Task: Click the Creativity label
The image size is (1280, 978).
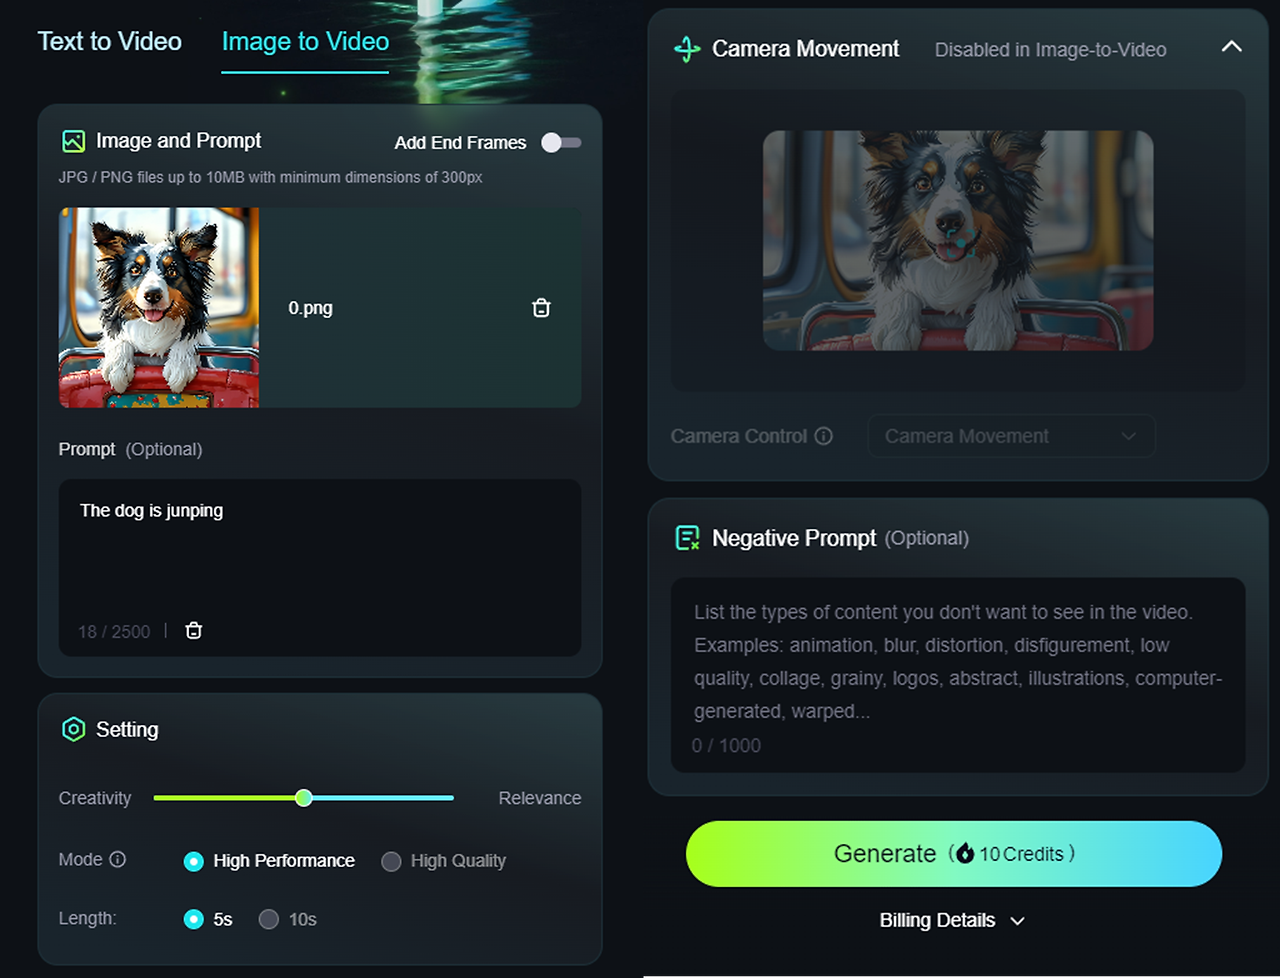Action: coord(95,798)
